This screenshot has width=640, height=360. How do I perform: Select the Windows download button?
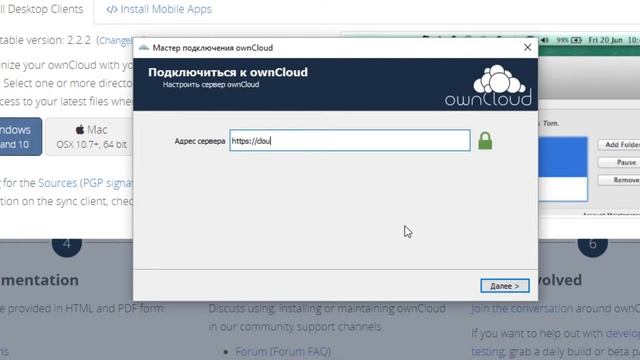click(20, 137)
